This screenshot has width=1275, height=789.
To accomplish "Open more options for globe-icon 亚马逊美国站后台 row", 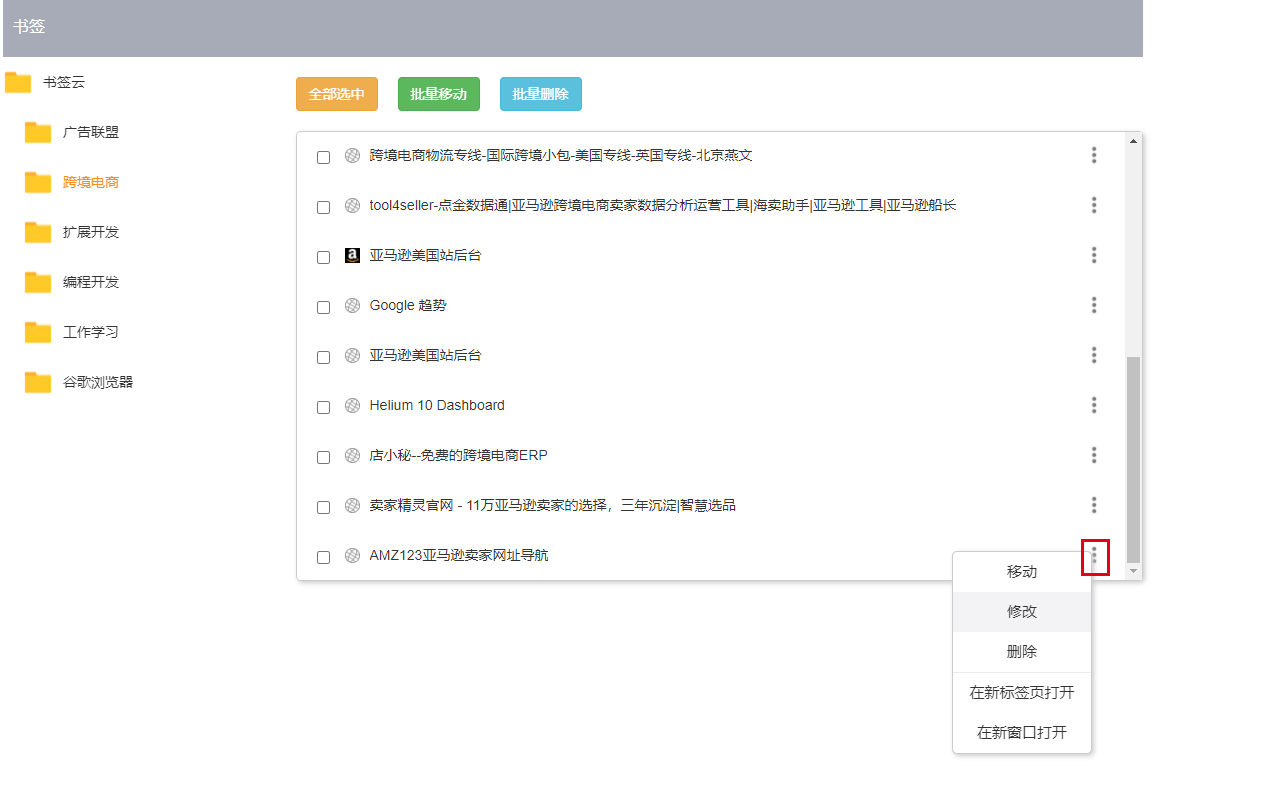I will [x=1094, y=355].
